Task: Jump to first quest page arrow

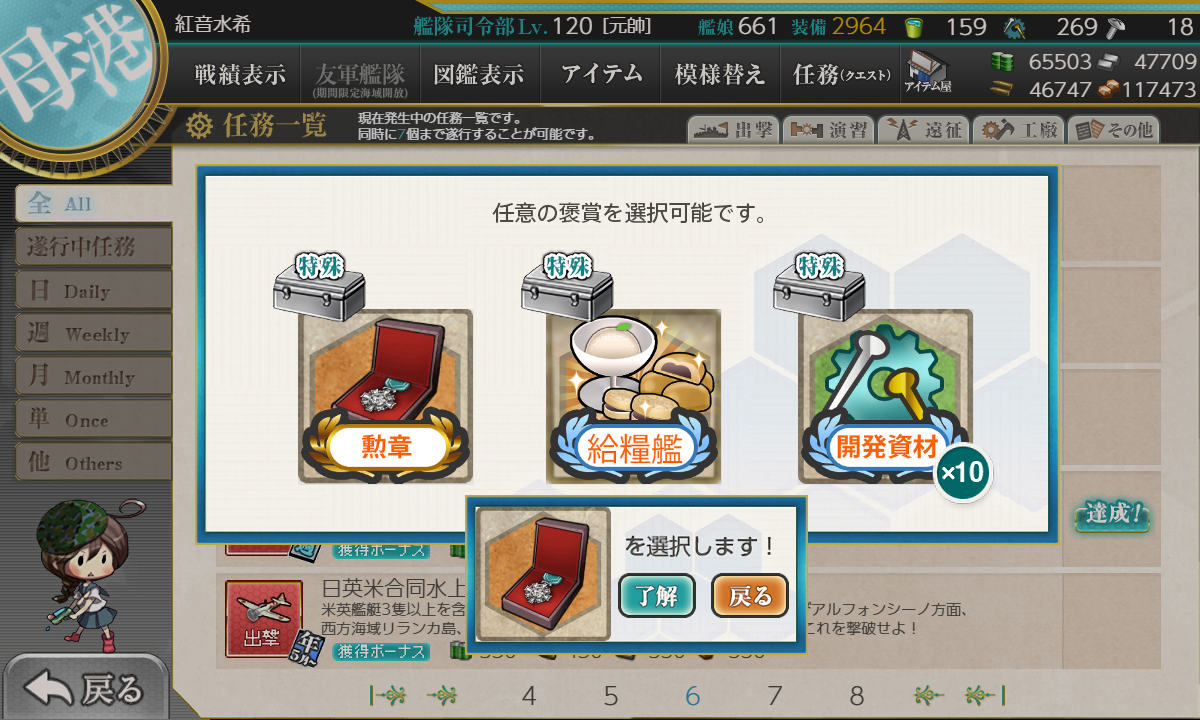Action: (386, 696)
